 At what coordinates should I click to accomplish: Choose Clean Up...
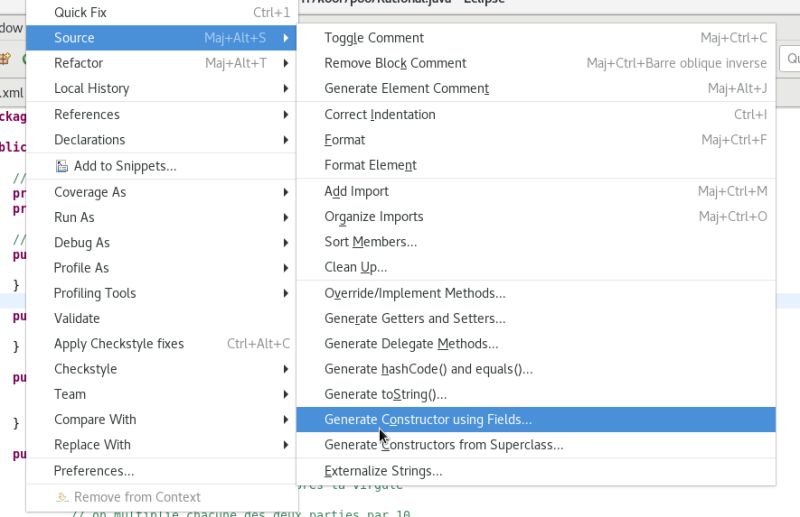[536, 267]
